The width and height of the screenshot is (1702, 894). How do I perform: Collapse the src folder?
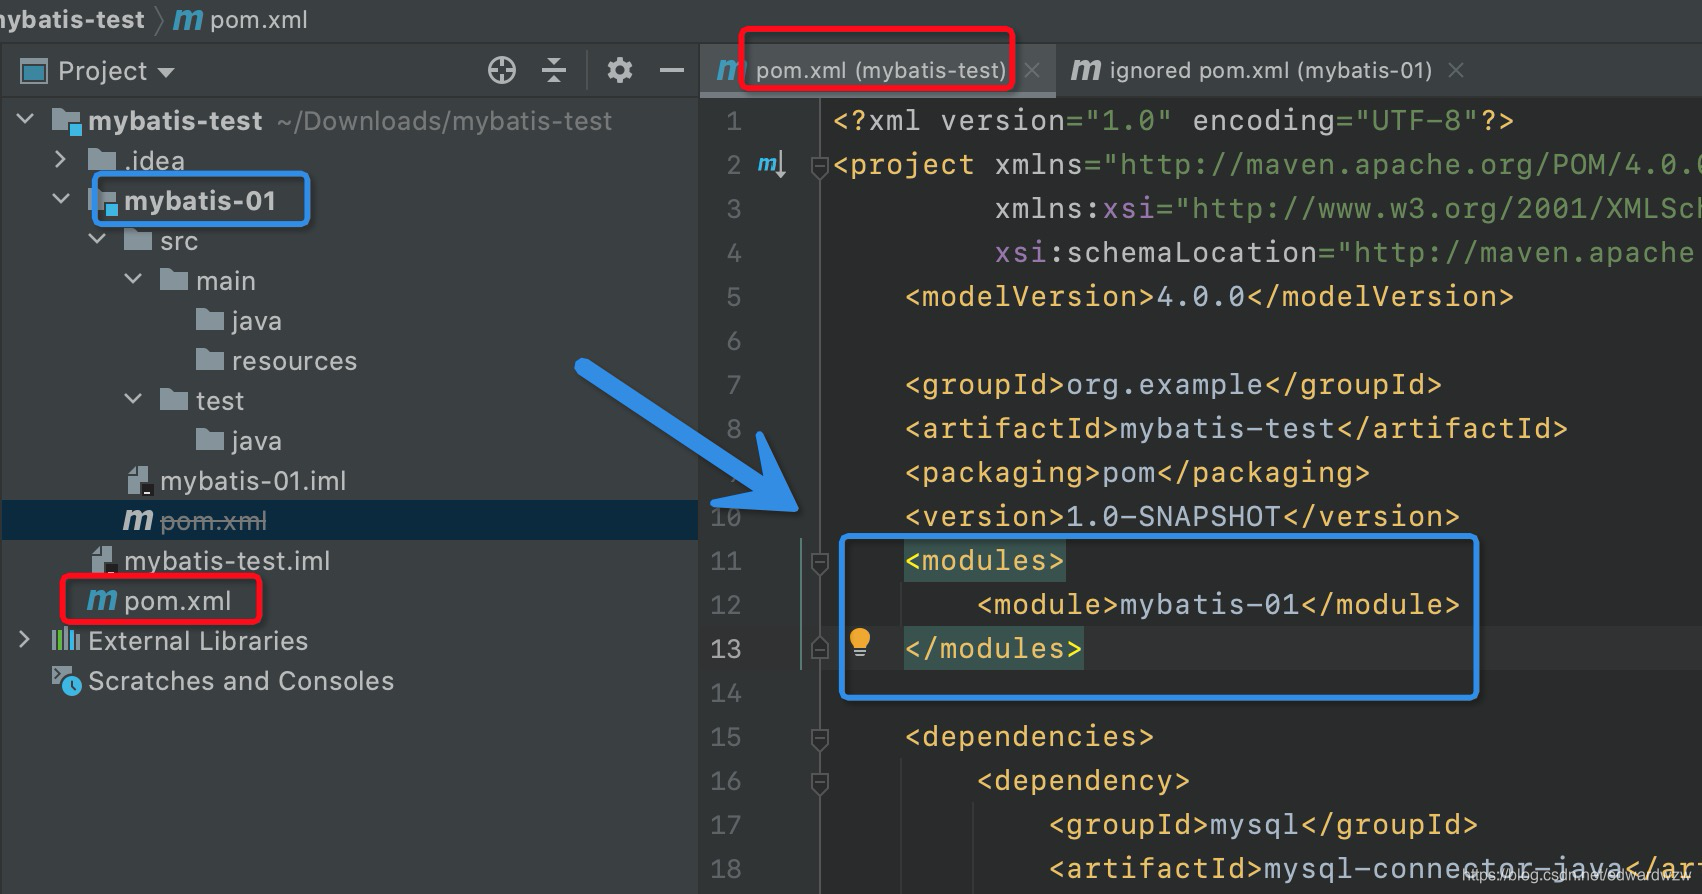point(97,240)
